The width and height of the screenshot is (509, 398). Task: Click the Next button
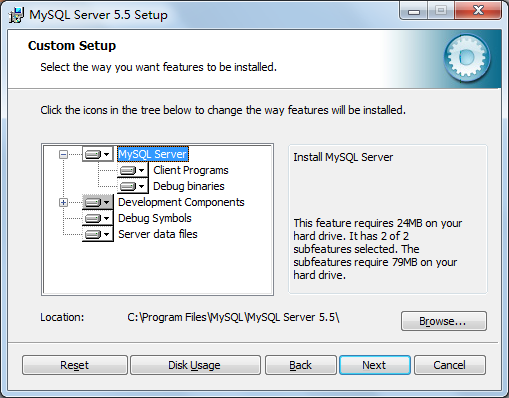(x=375, y=365)
